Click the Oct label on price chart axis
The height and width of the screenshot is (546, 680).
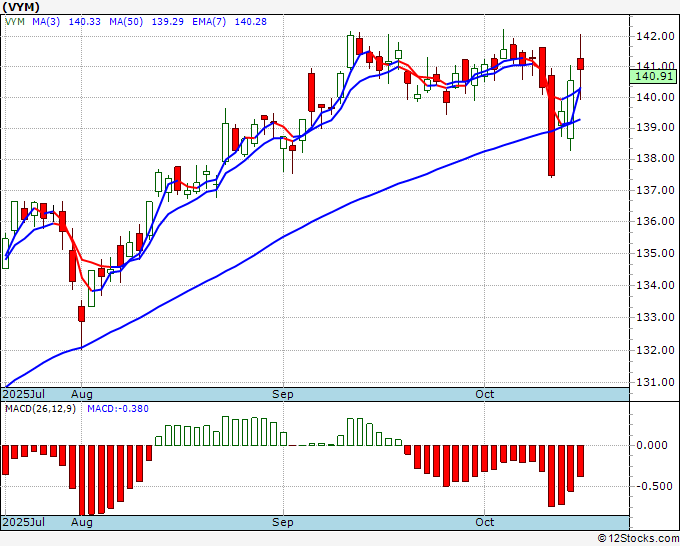pyautogui.click(x=484, y=394)
